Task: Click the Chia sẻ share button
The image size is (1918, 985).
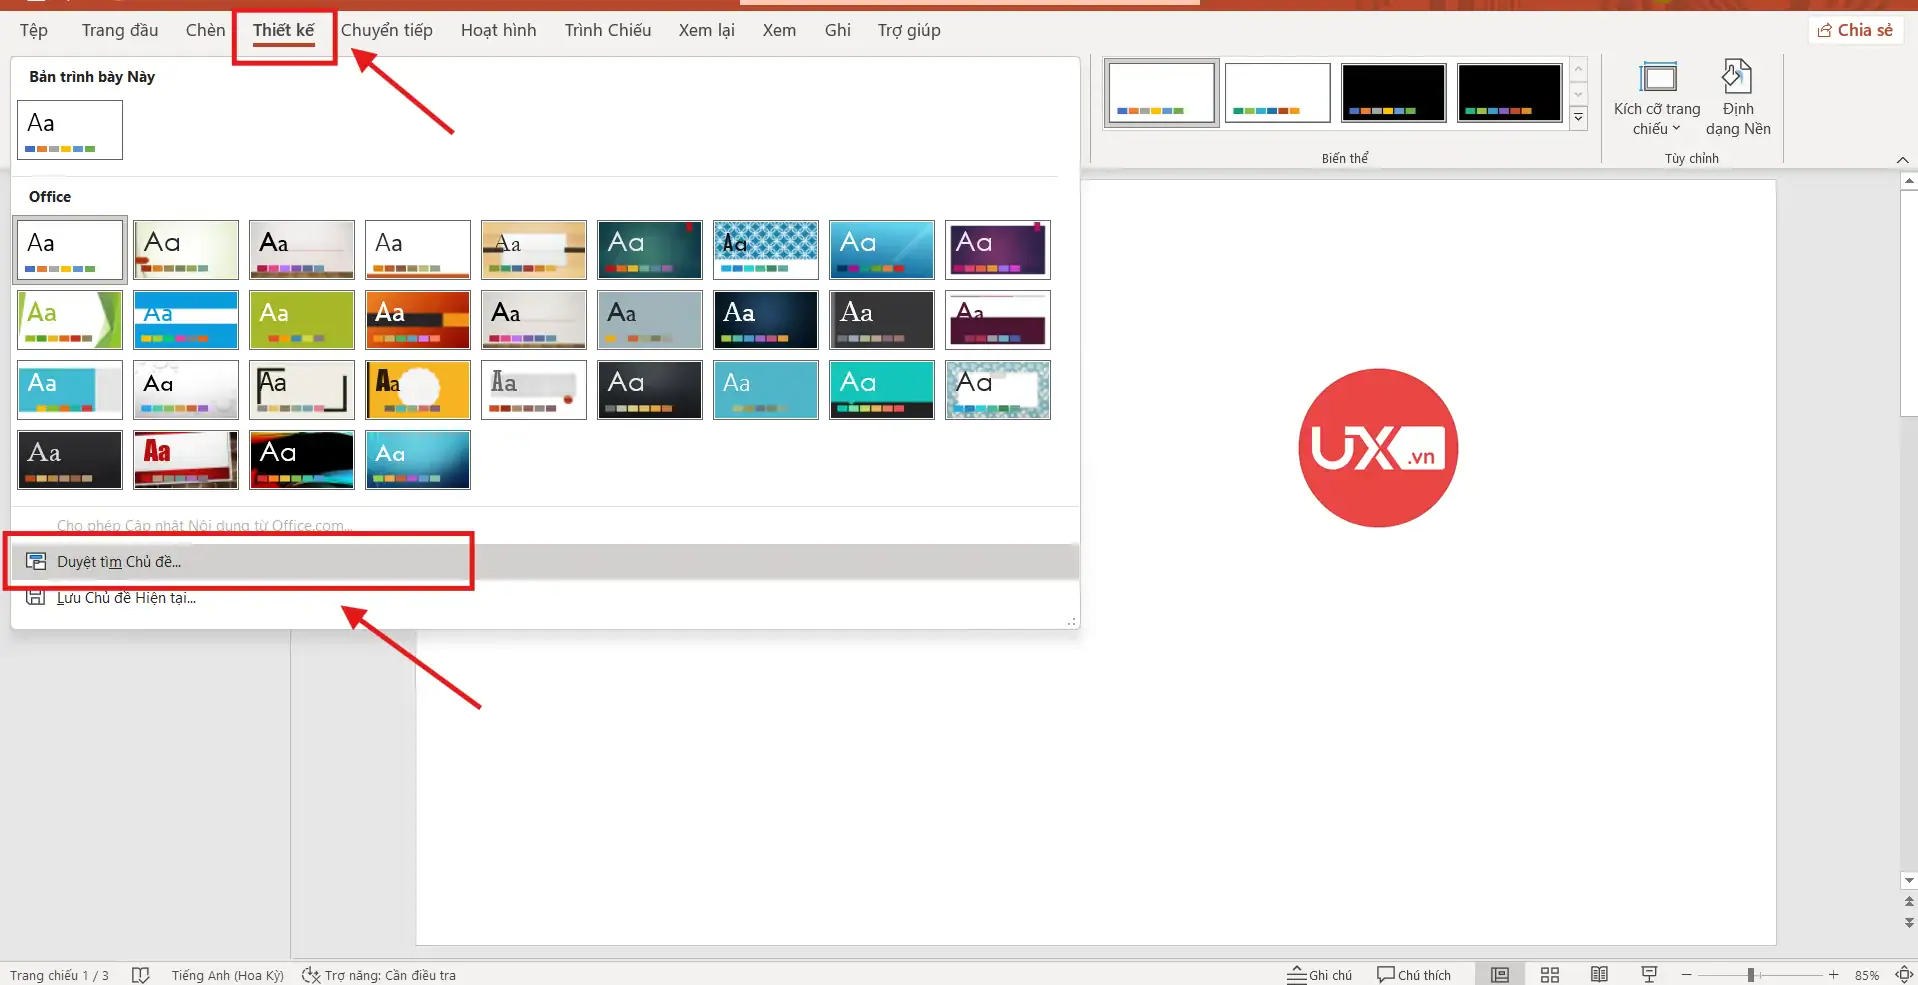Action: tap(1855, 30)
